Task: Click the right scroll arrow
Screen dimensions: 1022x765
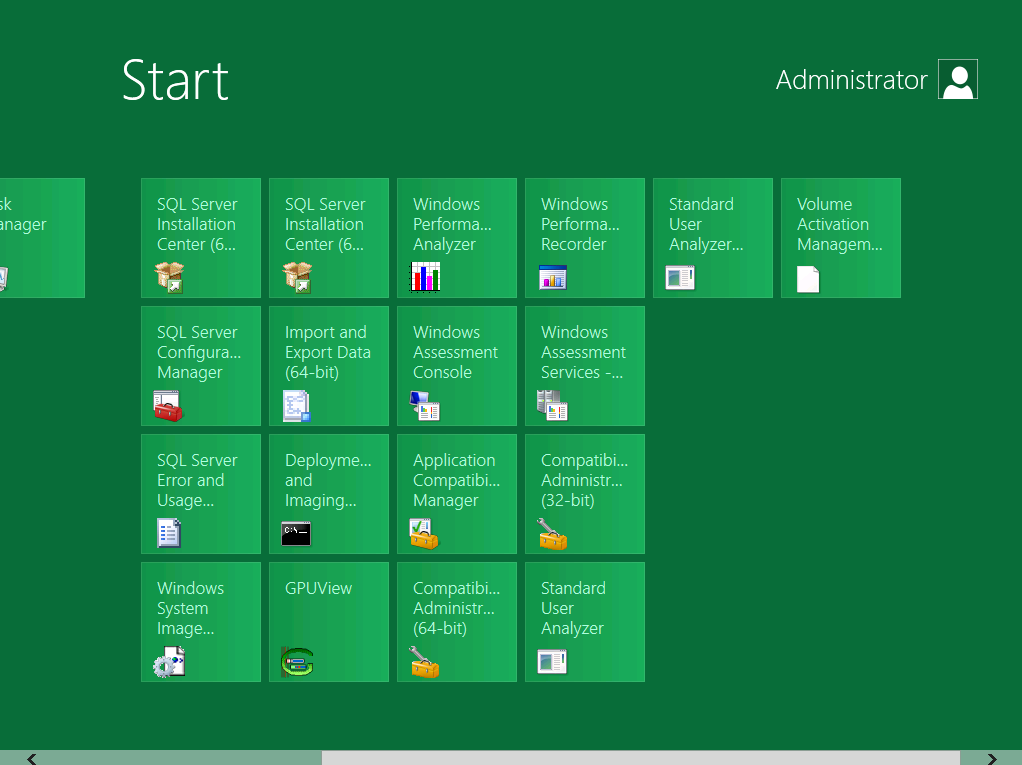Action: click(992, 759)
